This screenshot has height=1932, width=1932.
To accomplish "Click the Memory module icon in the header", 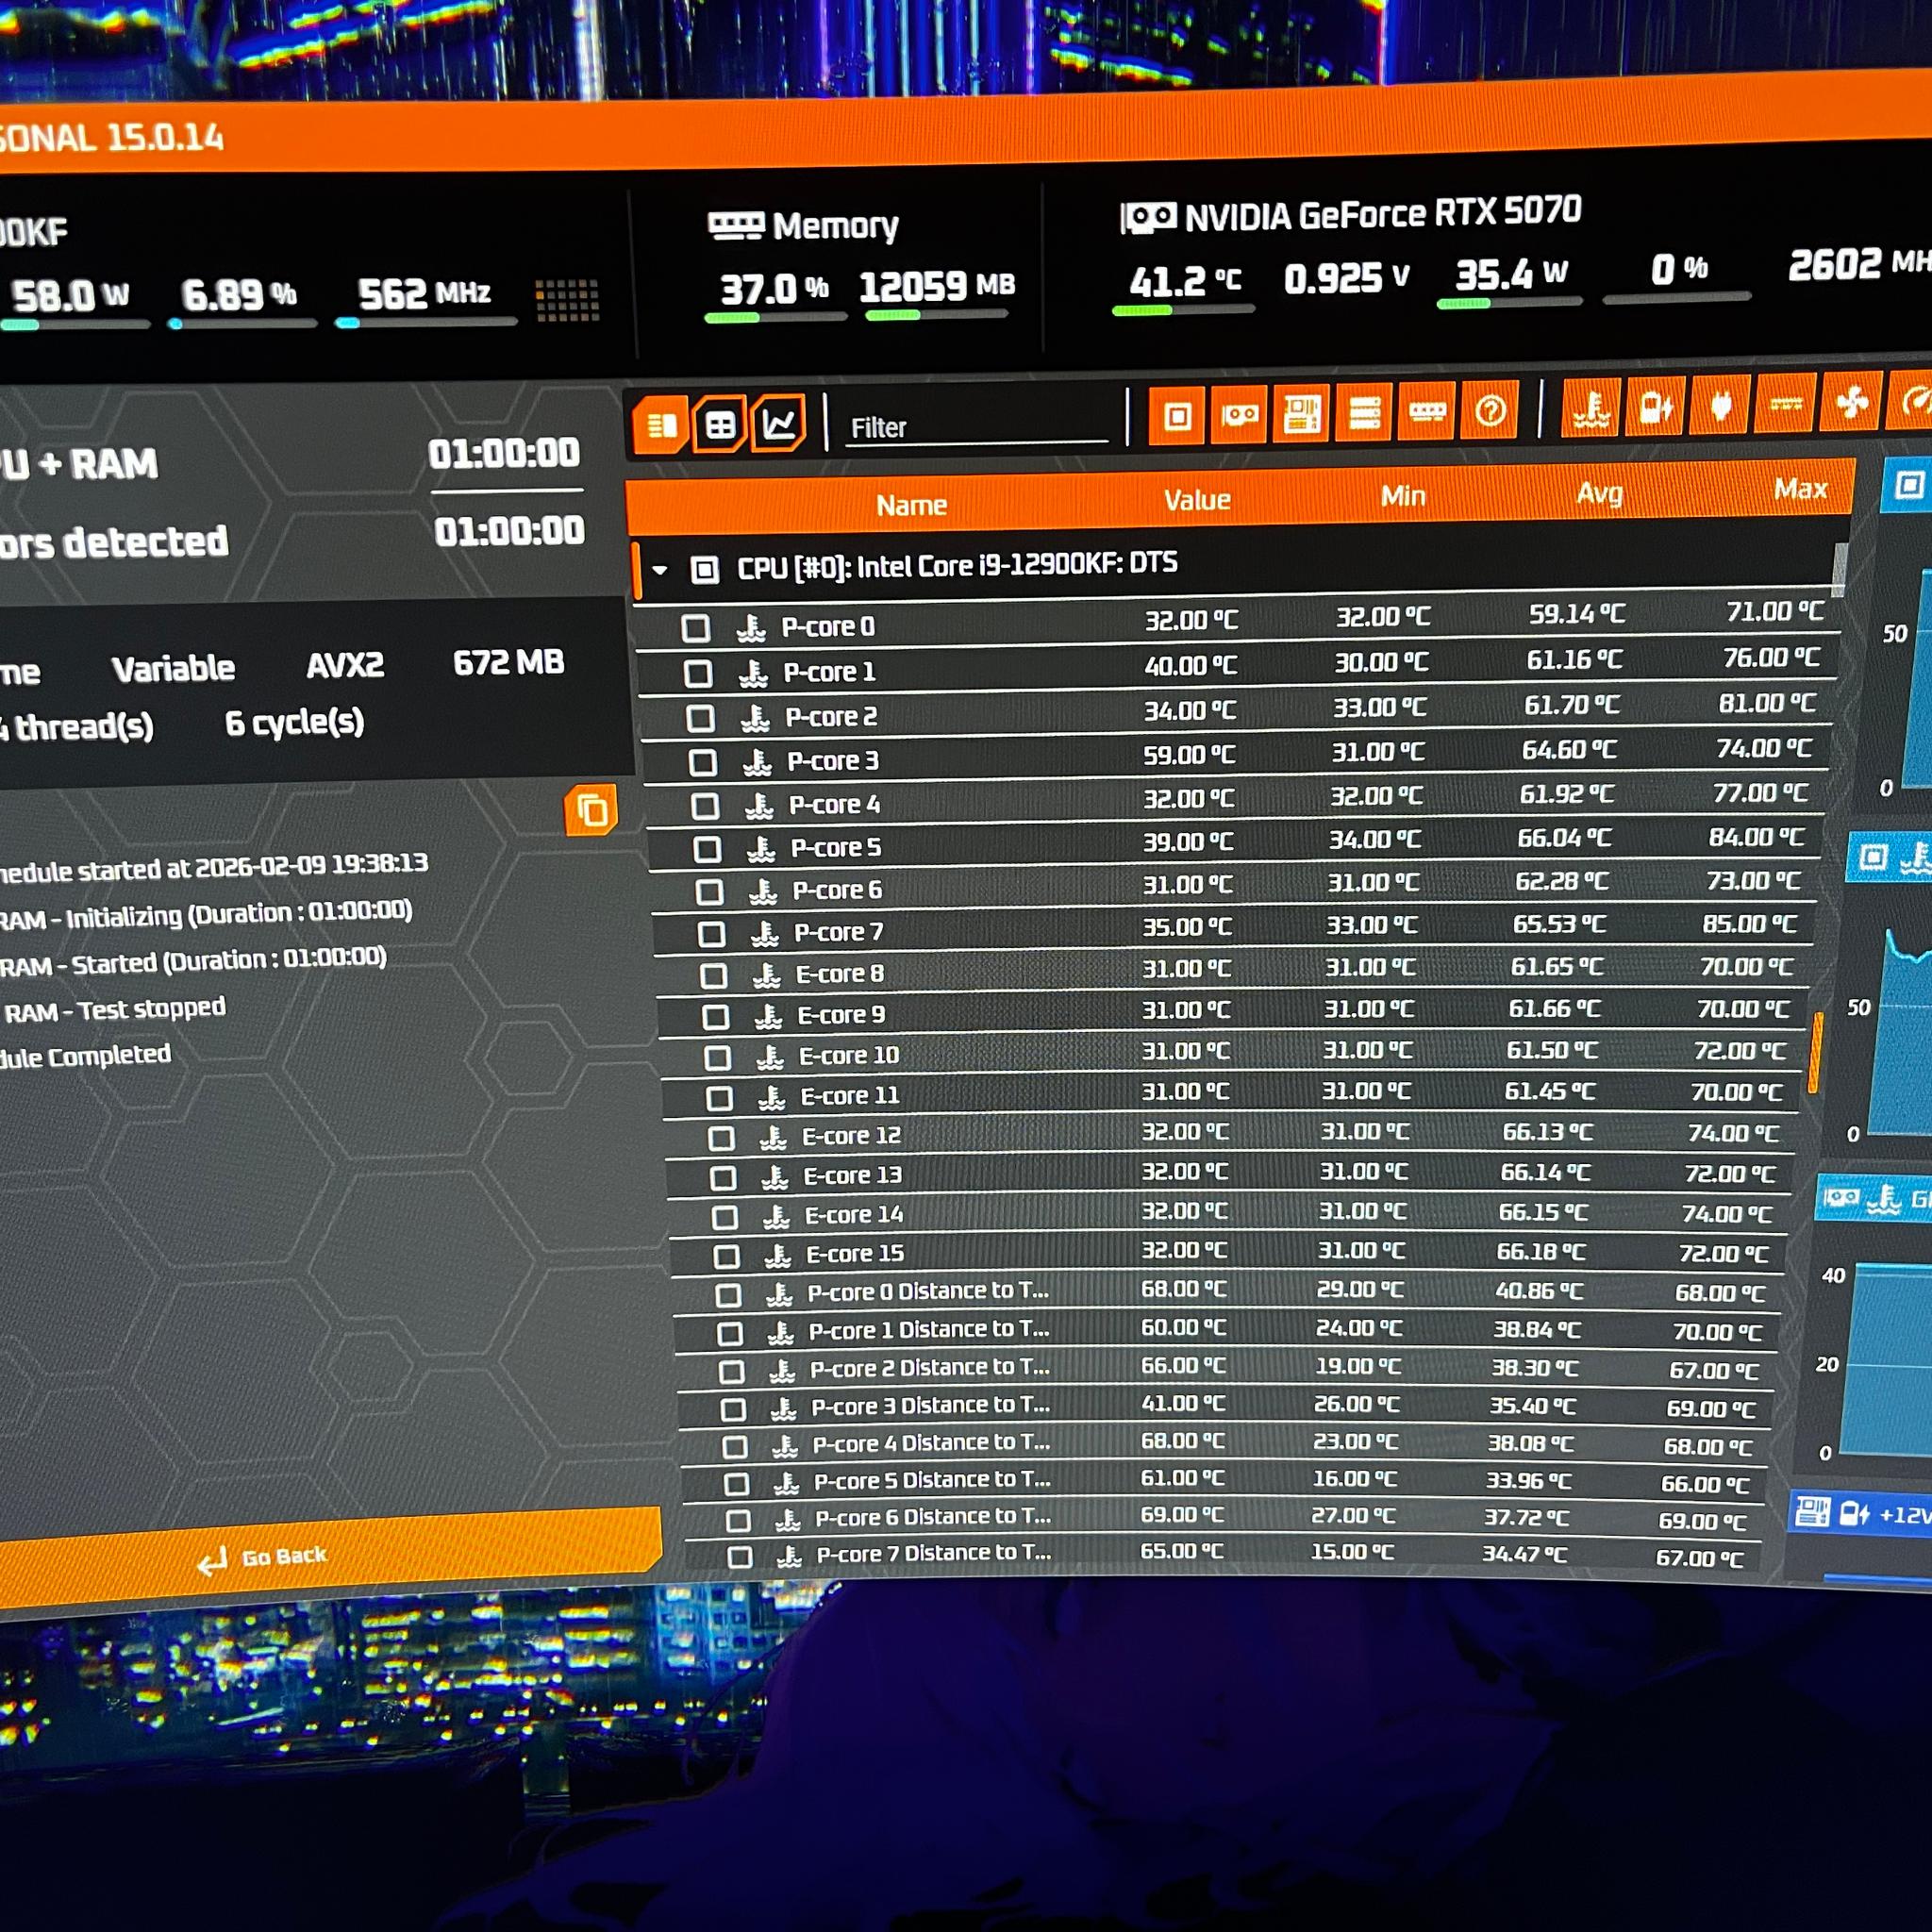I will (x=736, y=225).
